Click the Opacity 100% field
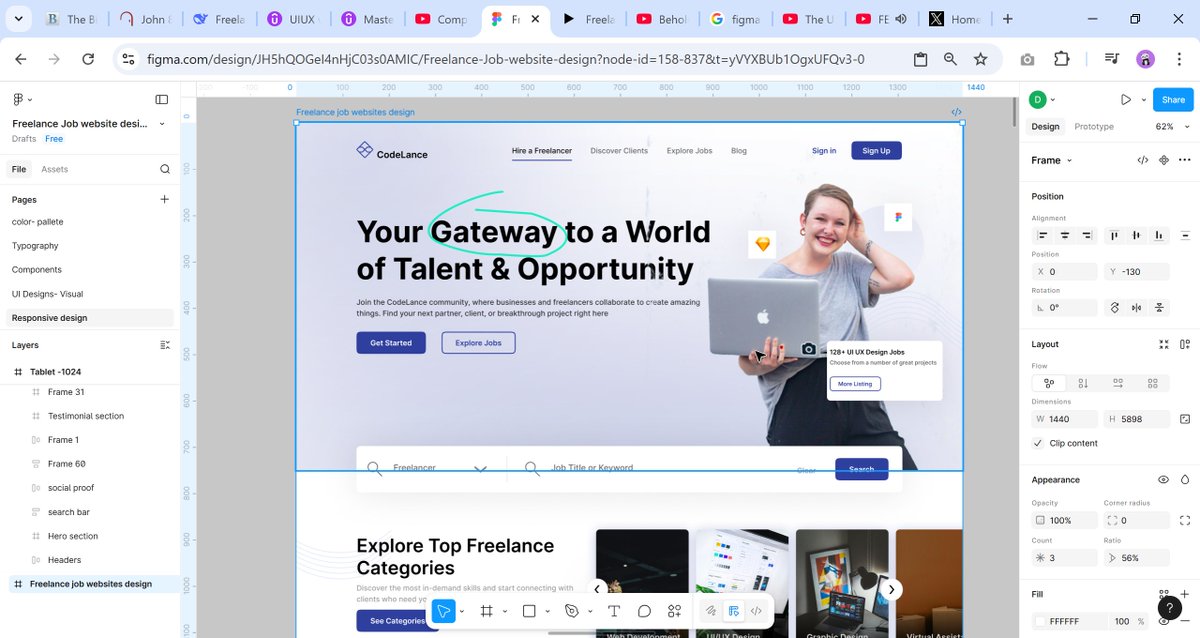 pyautogui.click(x=1064, y=520)
